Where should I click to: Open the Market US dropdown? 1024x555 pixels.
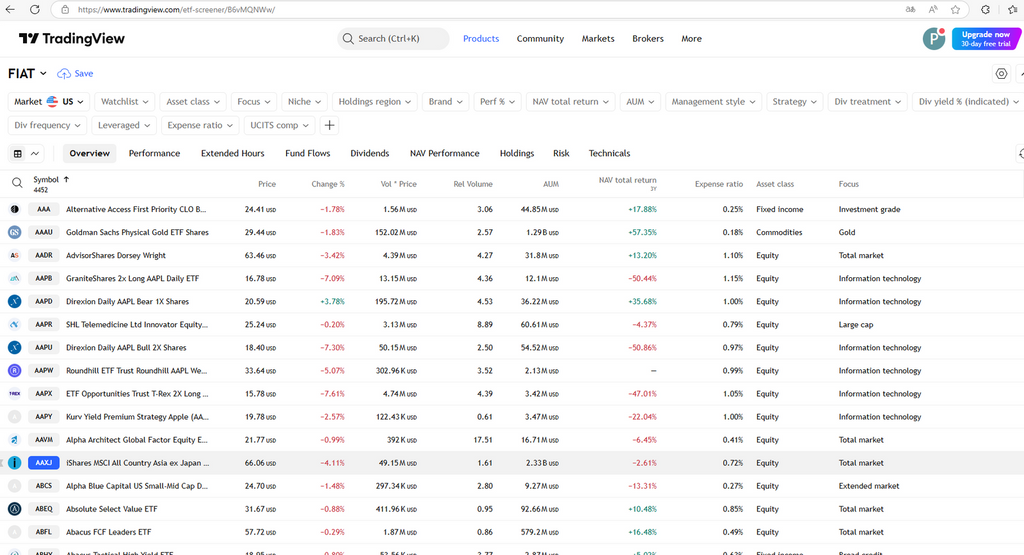[x=49, y=102]
